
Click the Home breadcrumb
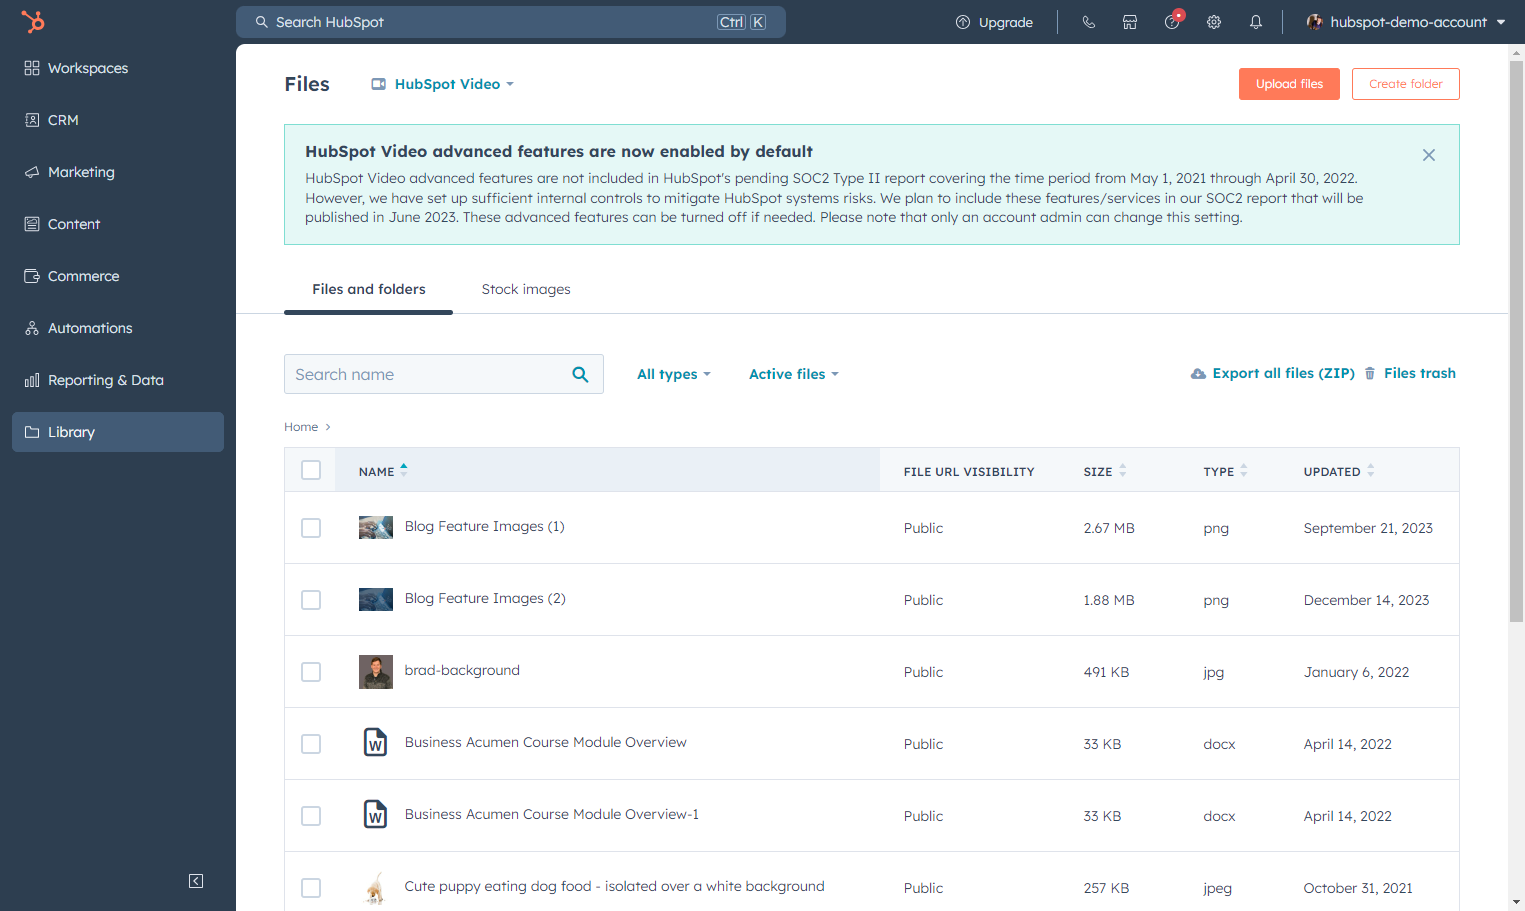pyautogui.click(x=301, y=427)
